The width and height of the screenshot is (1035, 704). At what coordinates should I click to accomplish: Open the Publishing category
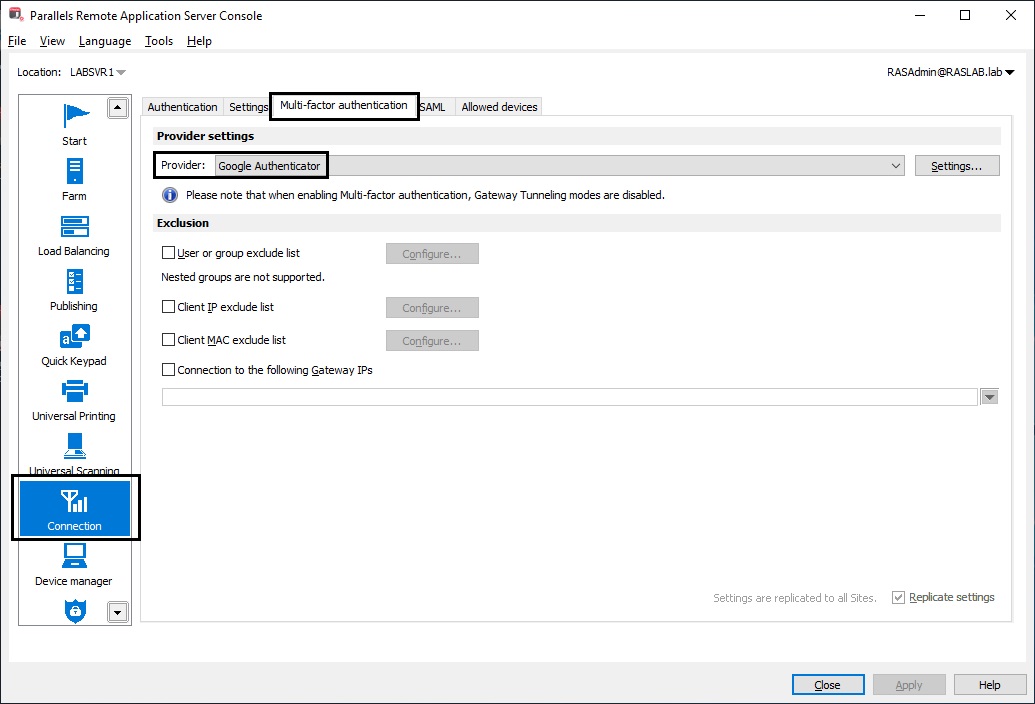tap(74, 290)
